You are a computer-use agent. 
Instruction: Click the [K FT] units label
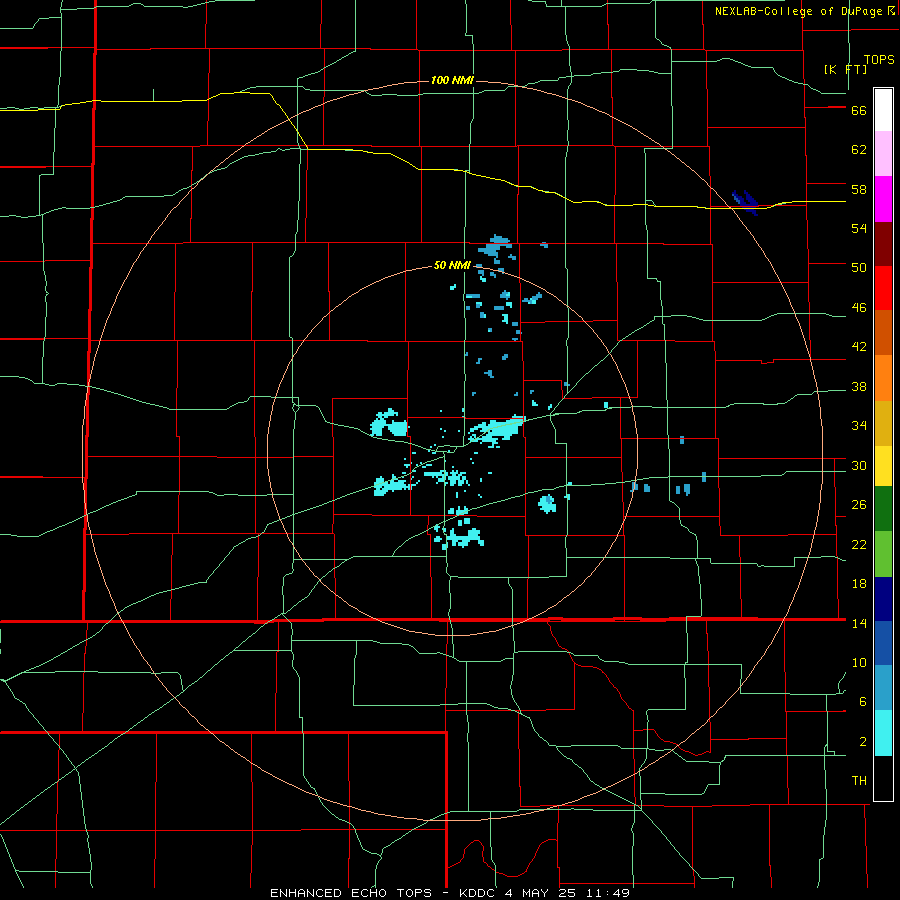coord(845,69)
